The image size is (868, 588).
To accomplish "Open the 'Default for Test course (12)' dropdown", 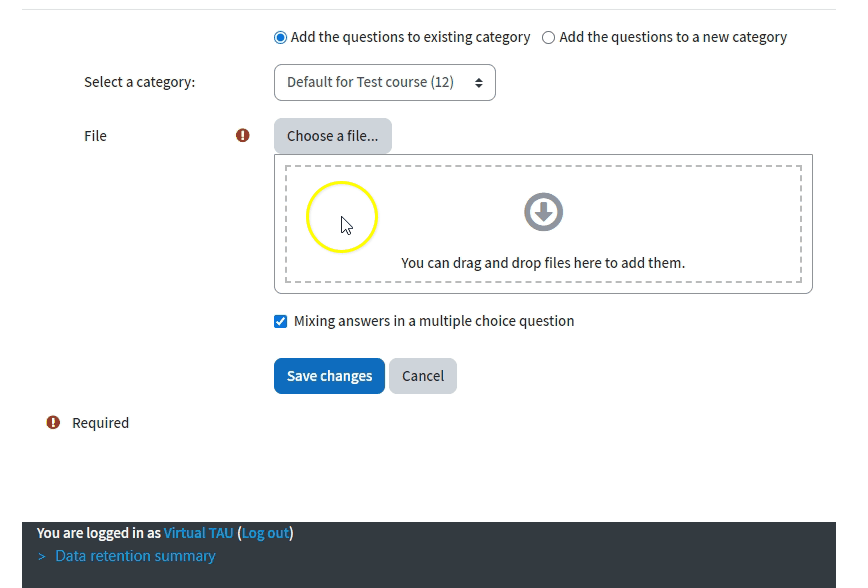I will coord(384,83).
